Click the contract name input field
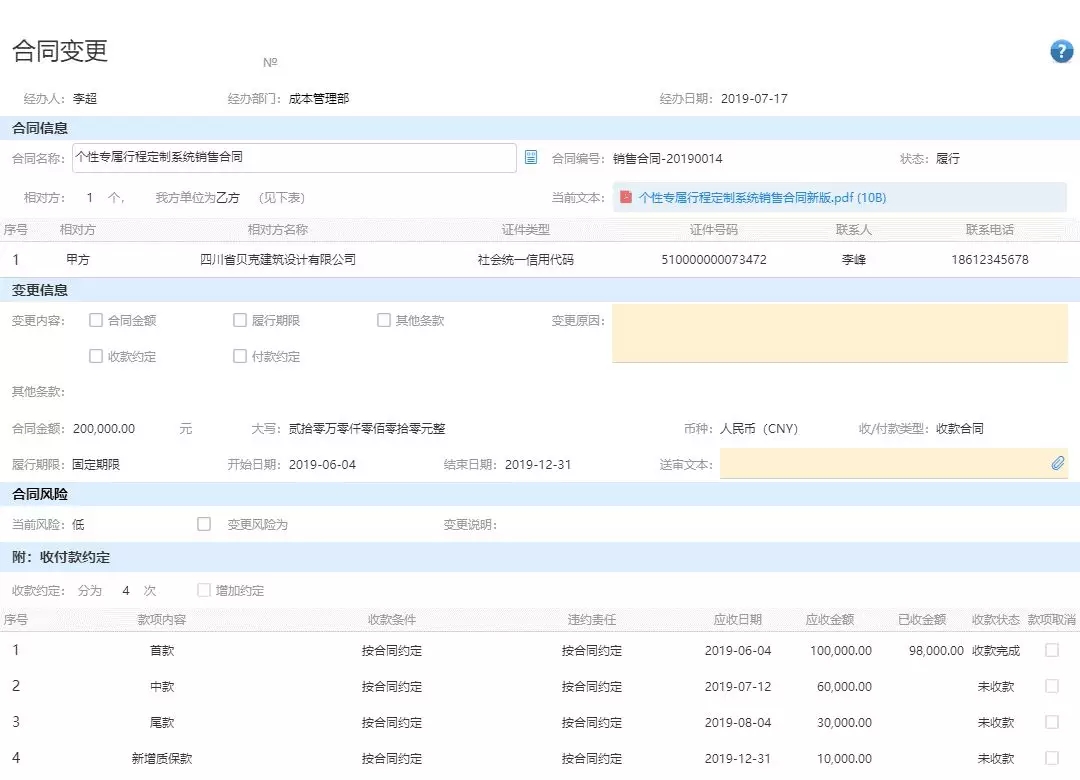 point(294,158)
